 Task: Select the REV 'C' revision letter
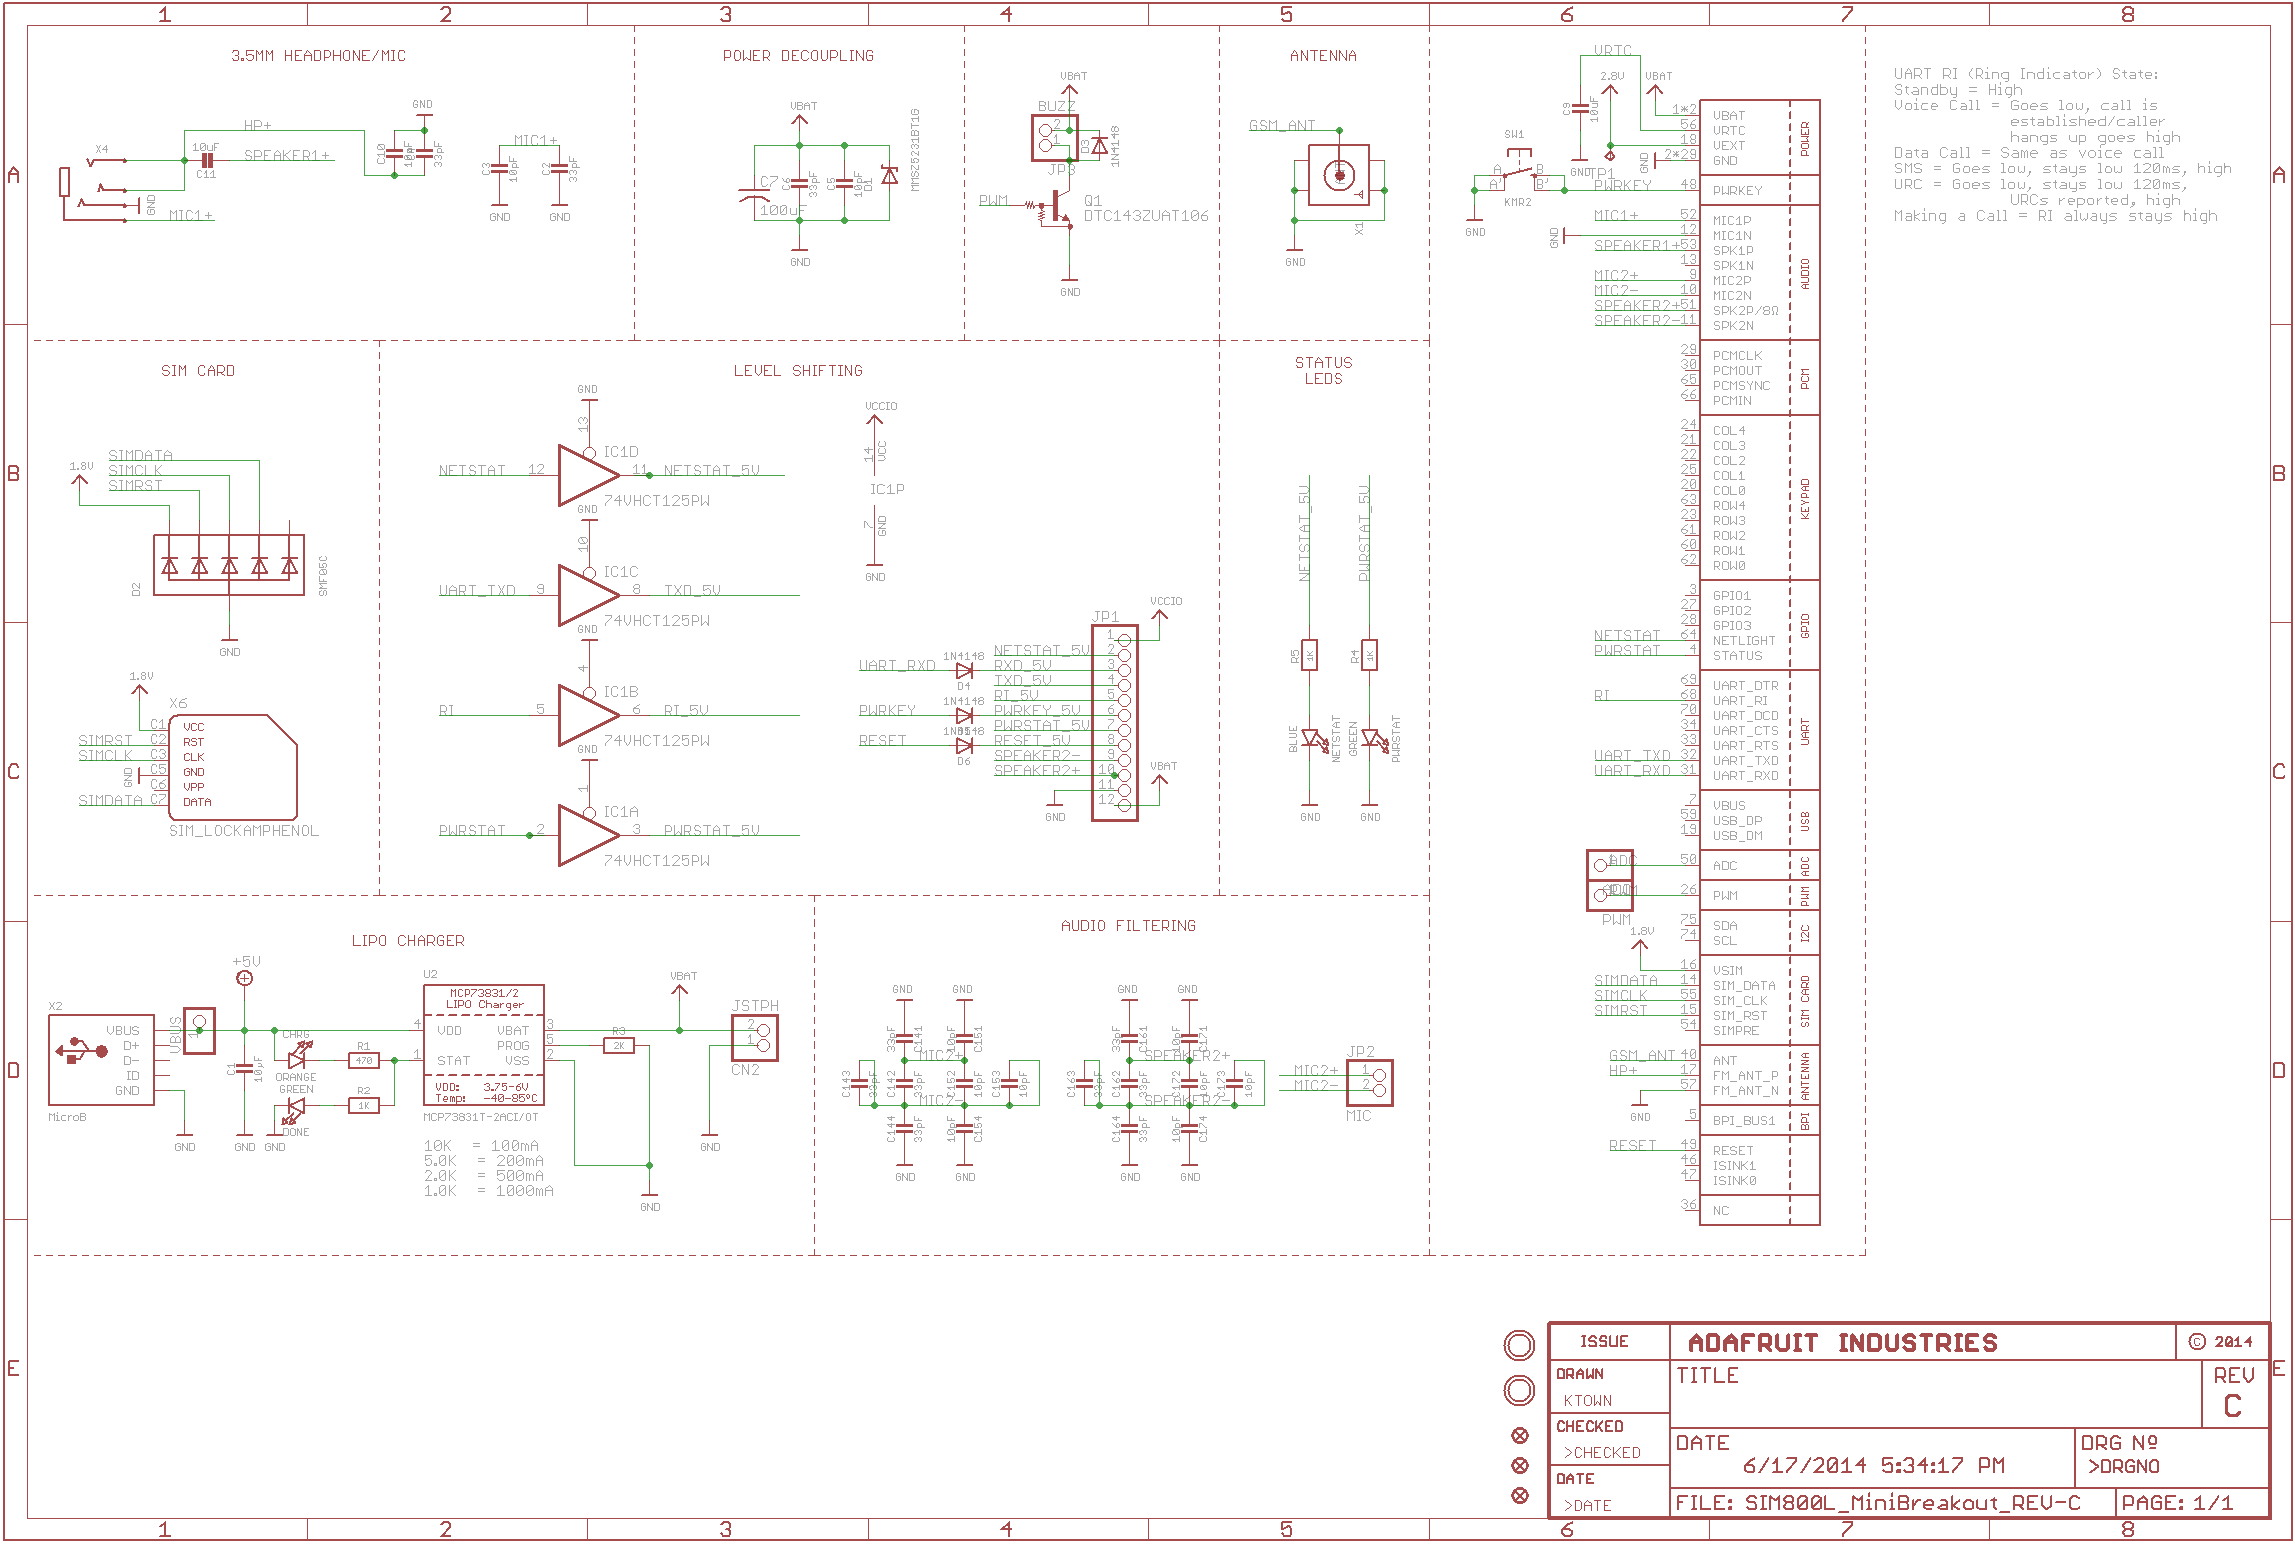coord(2233,1407)
